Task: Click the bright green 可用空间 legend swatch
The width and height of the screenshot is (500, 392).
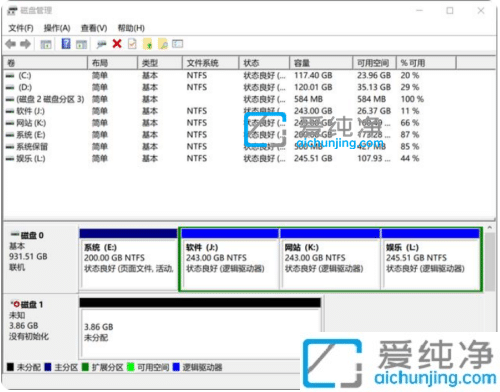Action: (x=130, y=367)
